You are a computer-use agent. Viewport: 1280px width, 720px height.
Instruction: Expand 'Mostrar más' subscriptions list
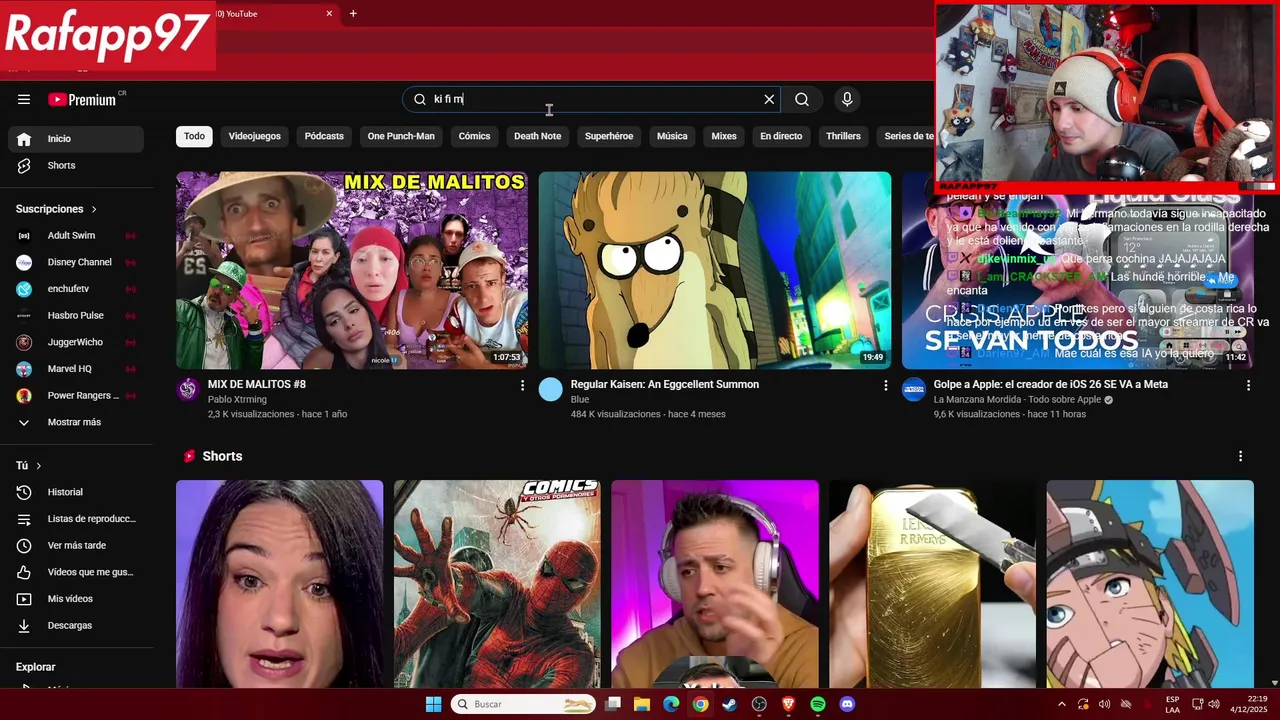[x=76, y=422]
